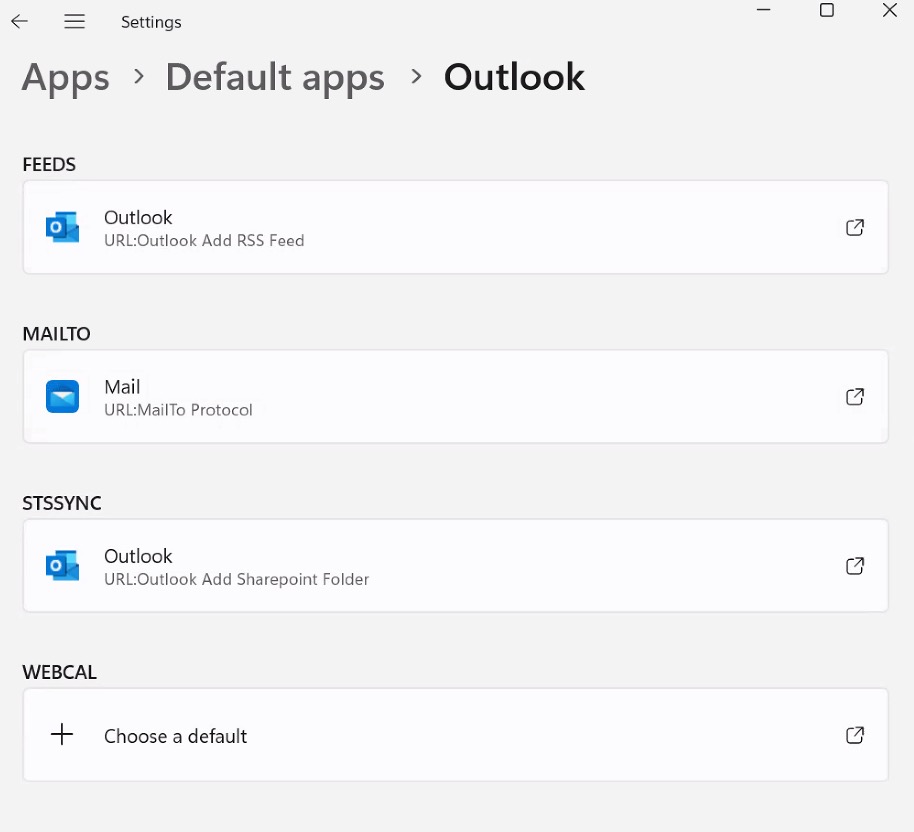The width and height of the screenshot is (914, 832).
Task: Open the hamburger navigation menu
Action: pos(75,22)
